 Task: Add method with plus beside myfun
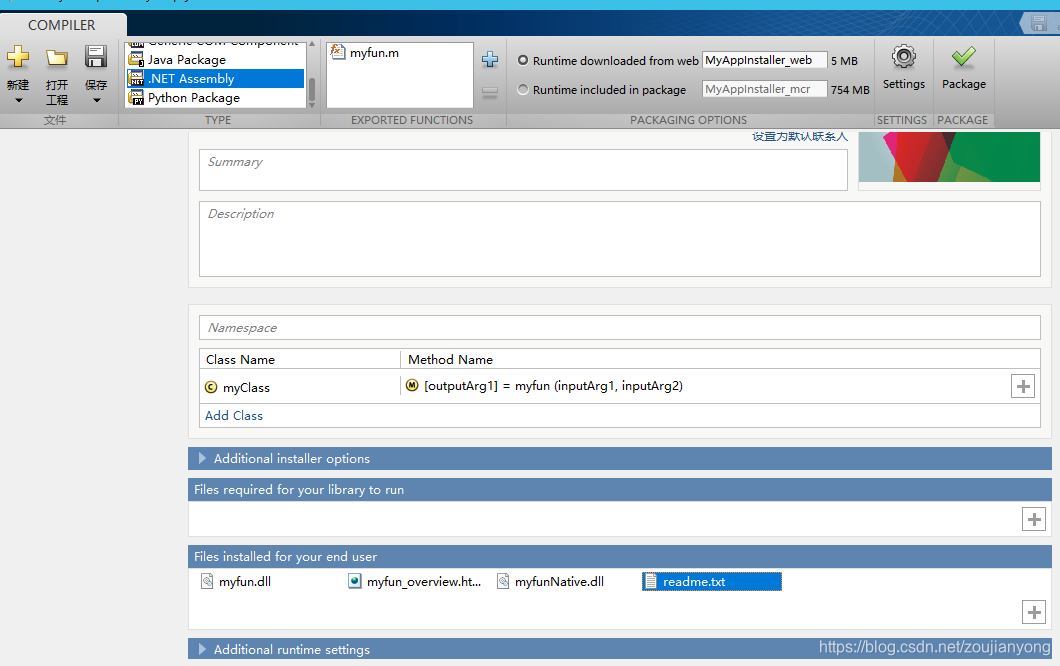pos(1022,386)
